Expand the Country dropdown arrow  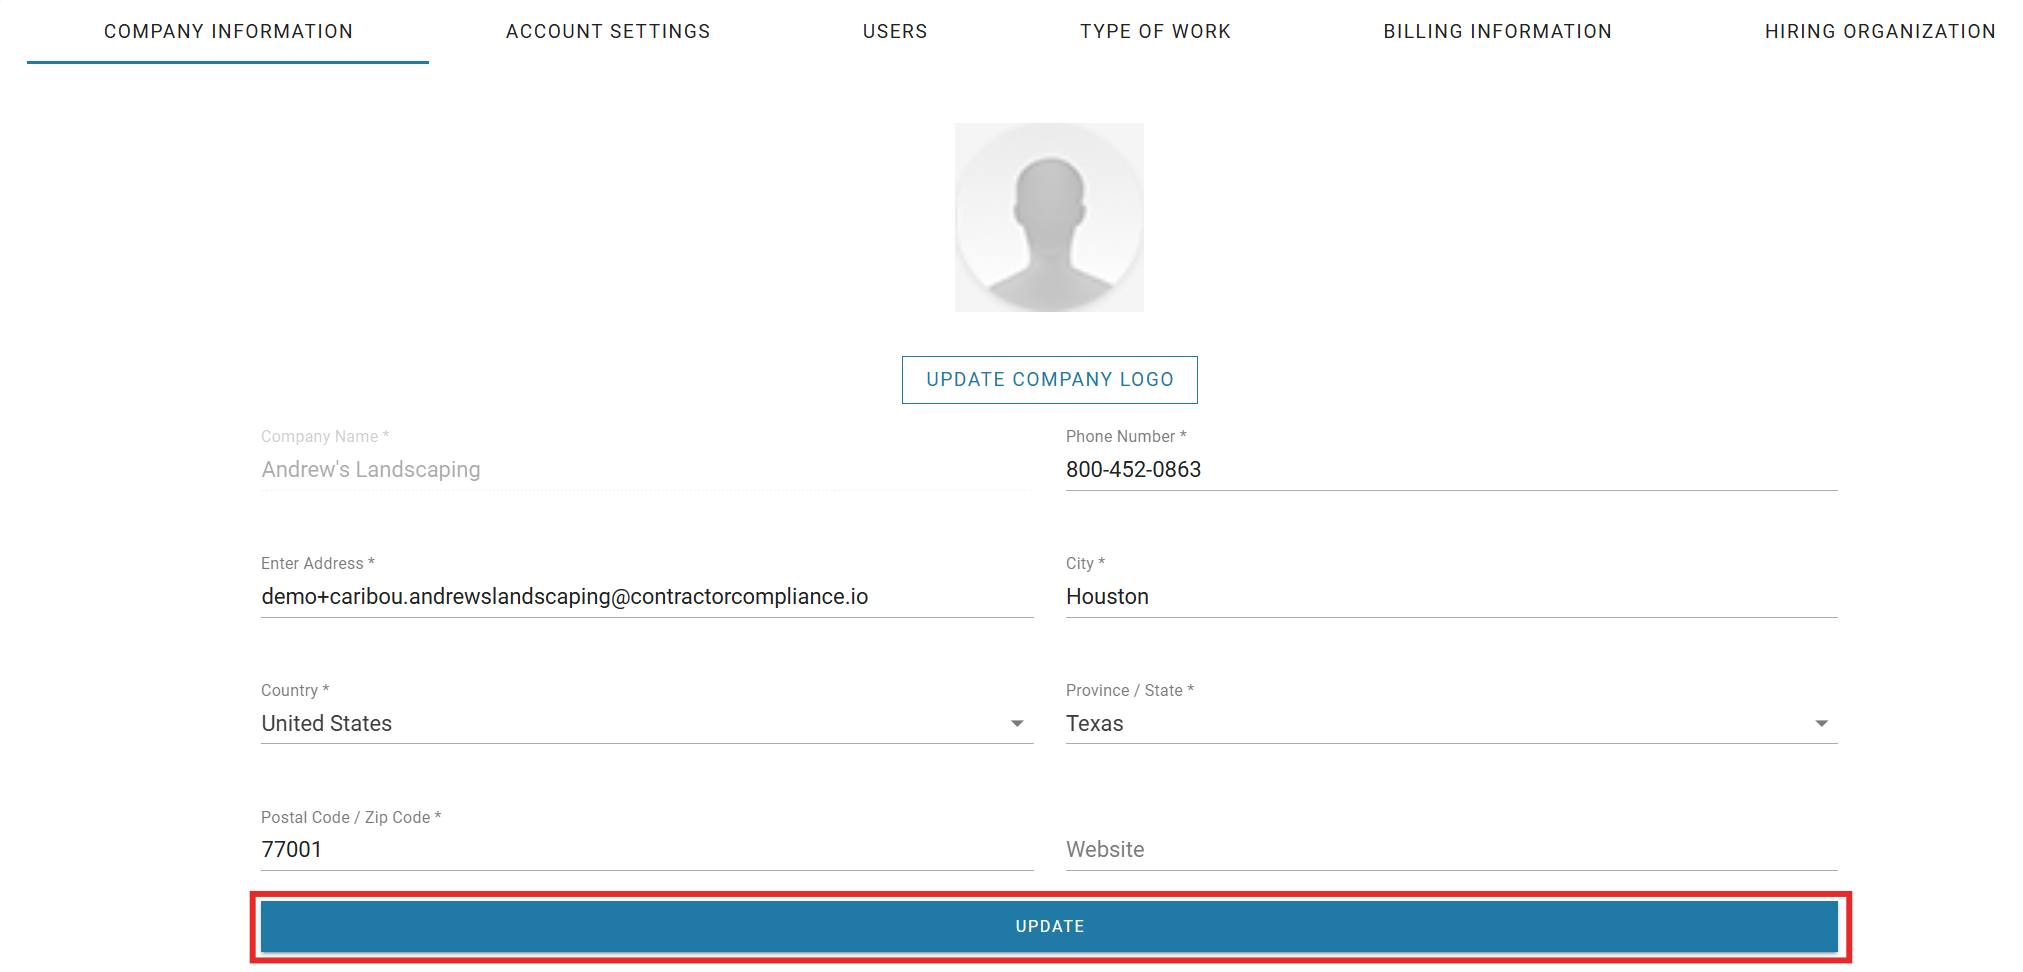pos(1017,724)
